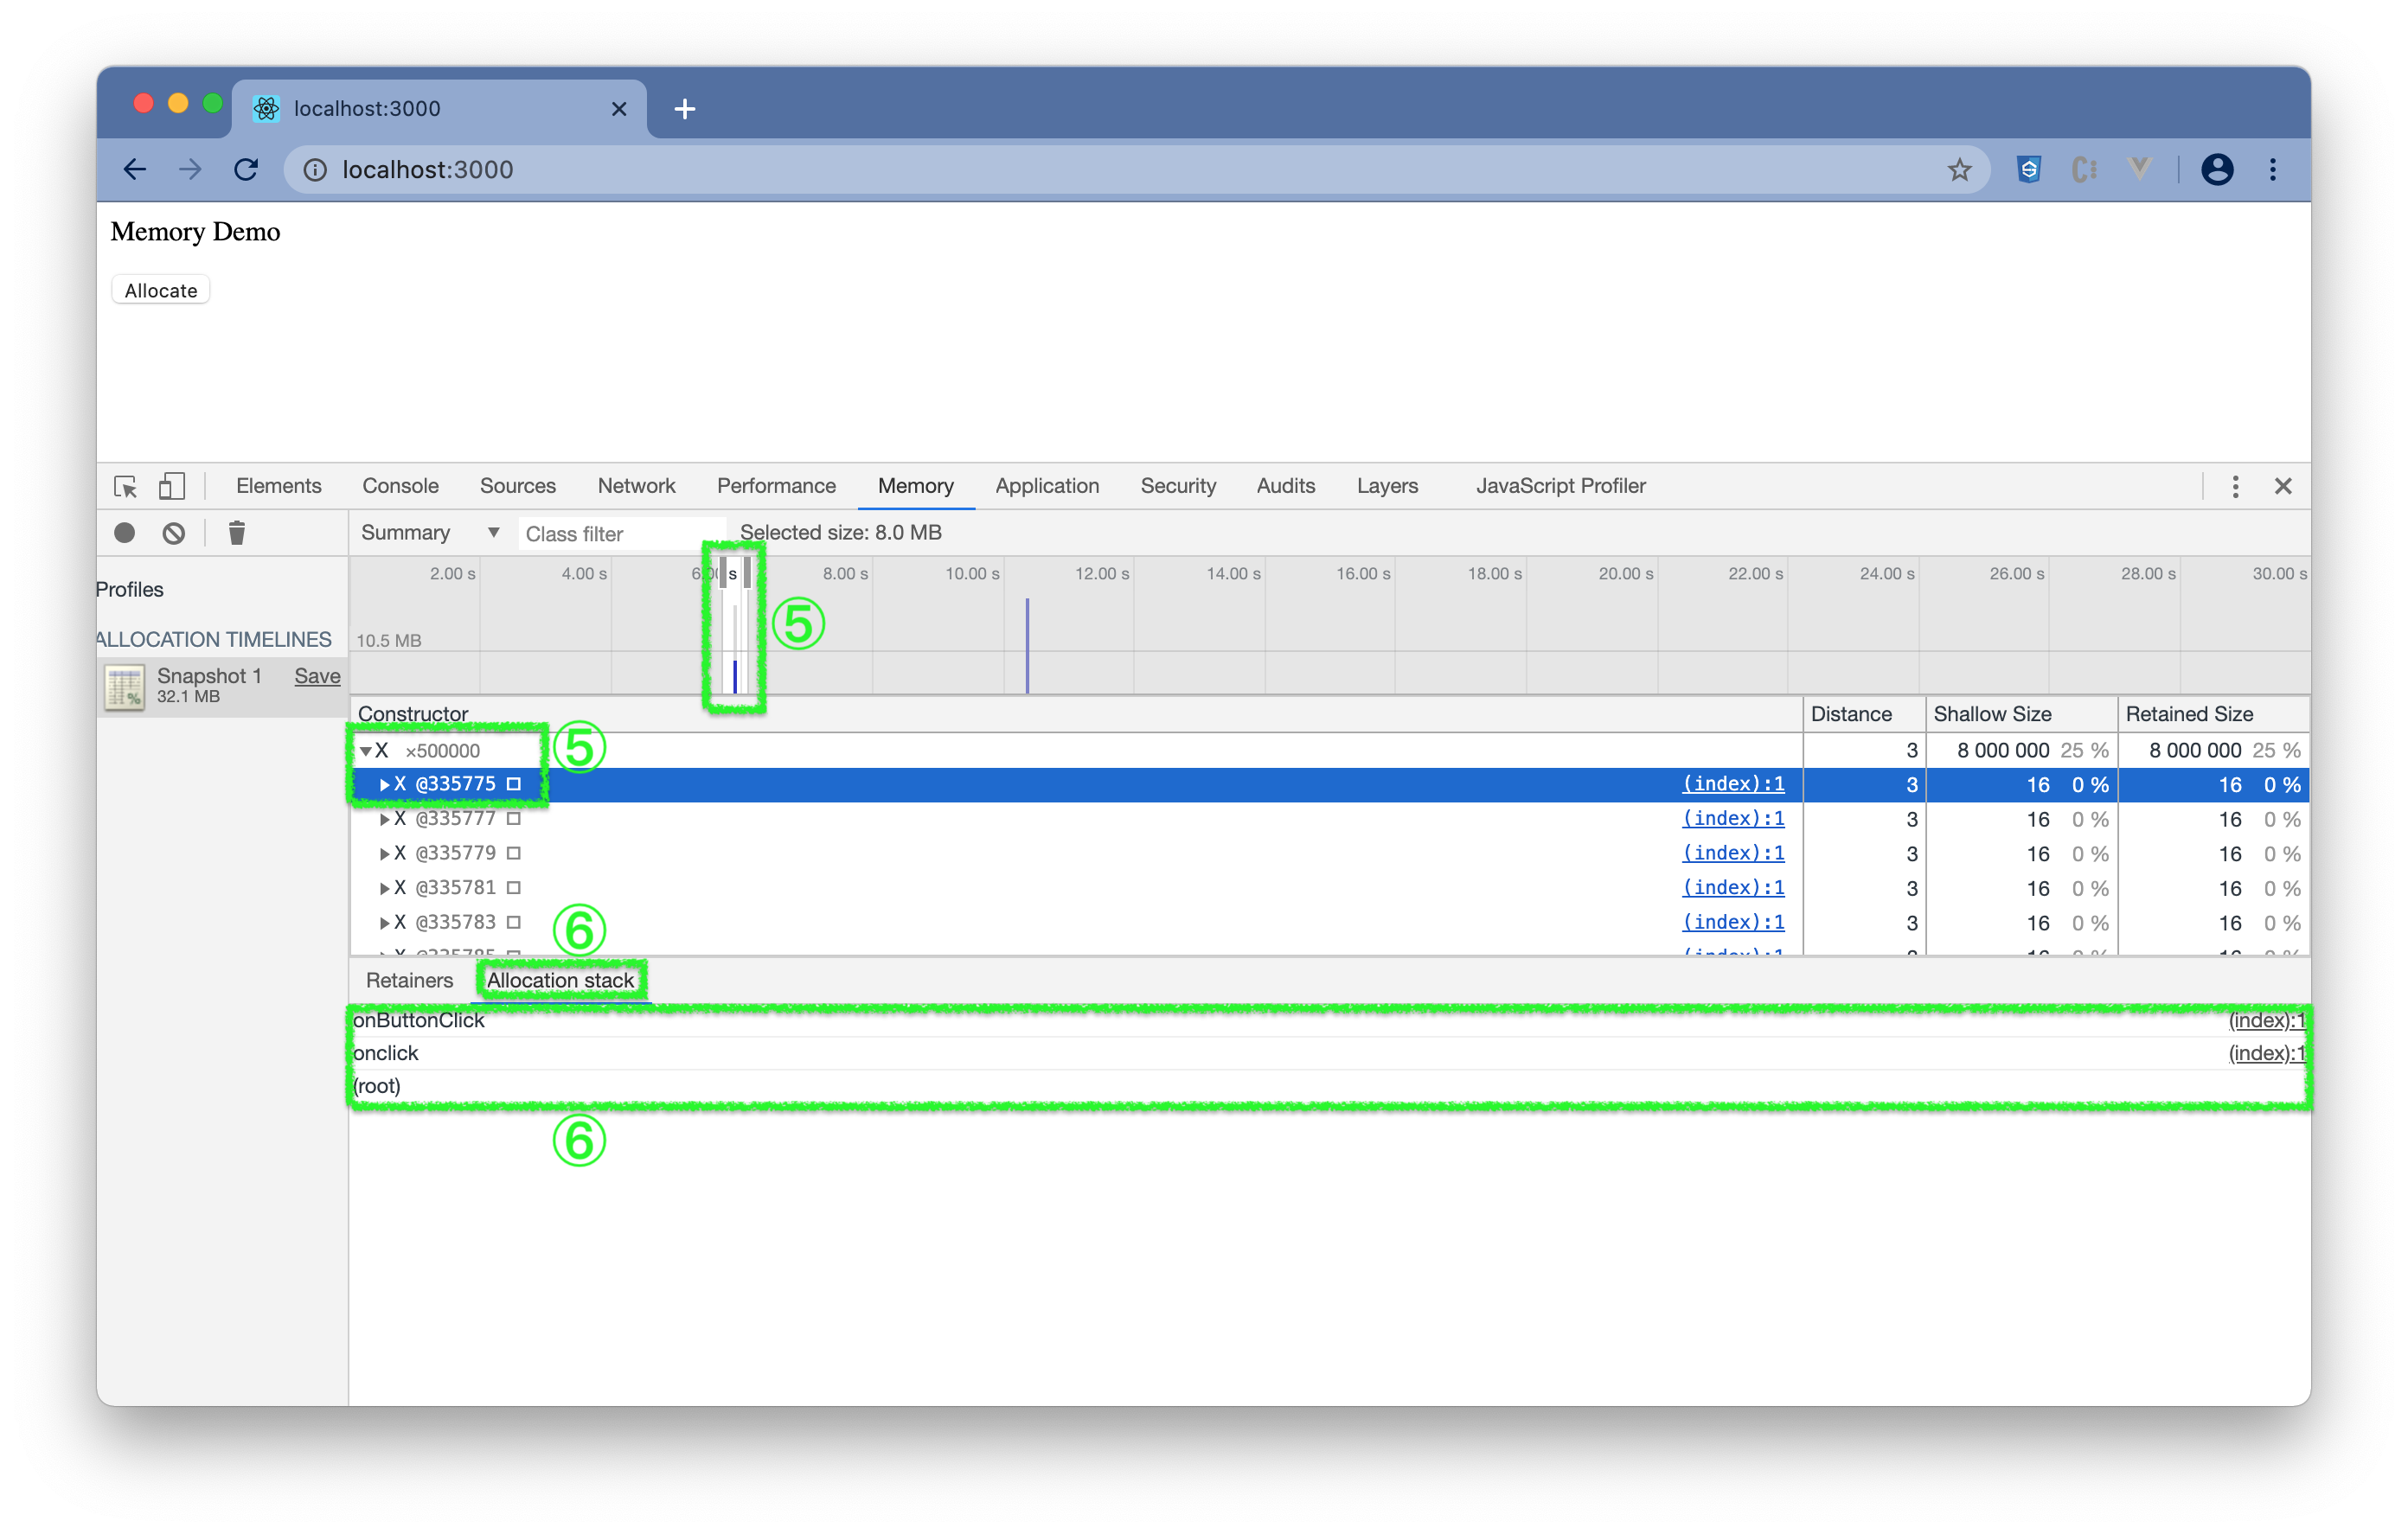The height and width of the screenshot is (1534, 2408).
Task: Open the Performance panel tab
Action: pos(776,486)
